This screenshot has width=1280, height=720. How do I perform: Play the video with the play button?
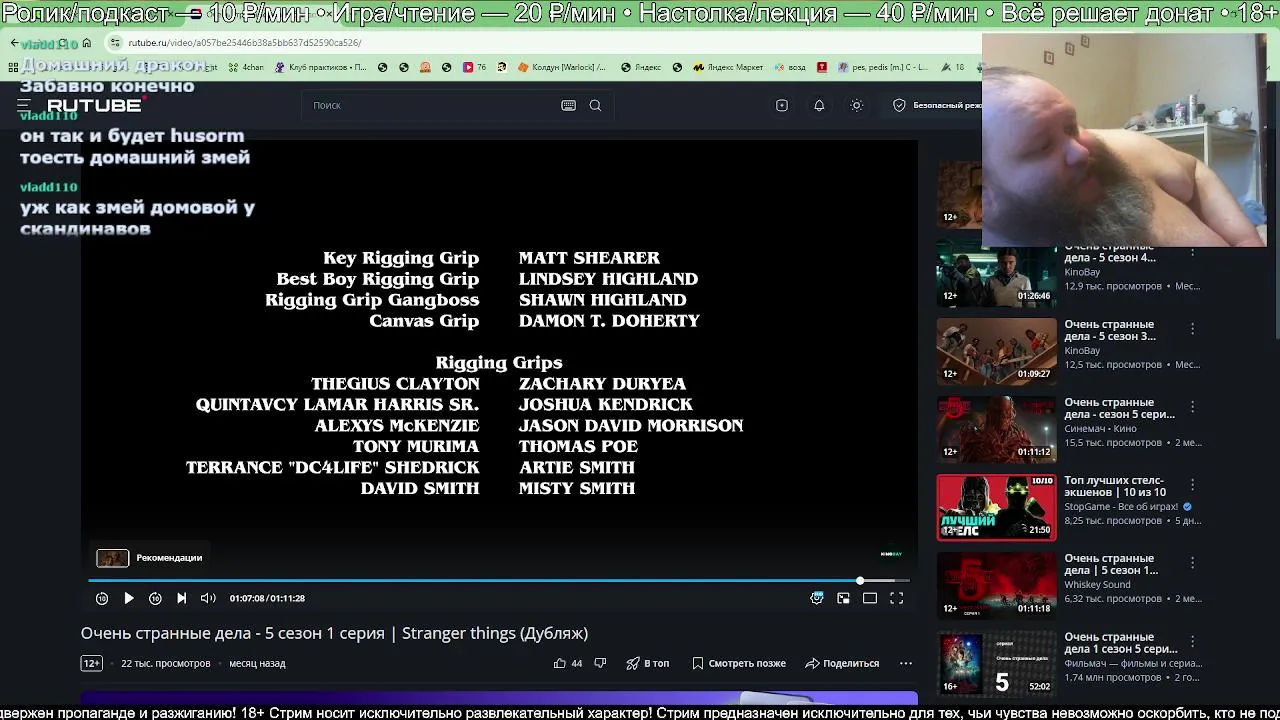[x=128, y=598]
